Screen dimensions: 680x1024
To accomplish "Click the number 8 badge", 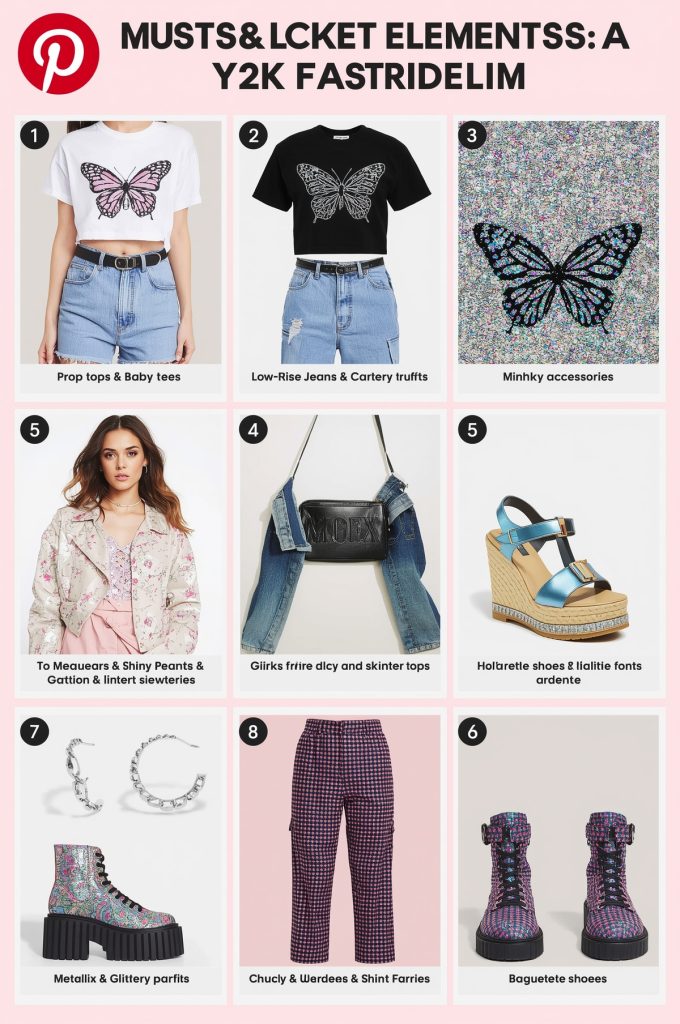I will coord(253,731).
